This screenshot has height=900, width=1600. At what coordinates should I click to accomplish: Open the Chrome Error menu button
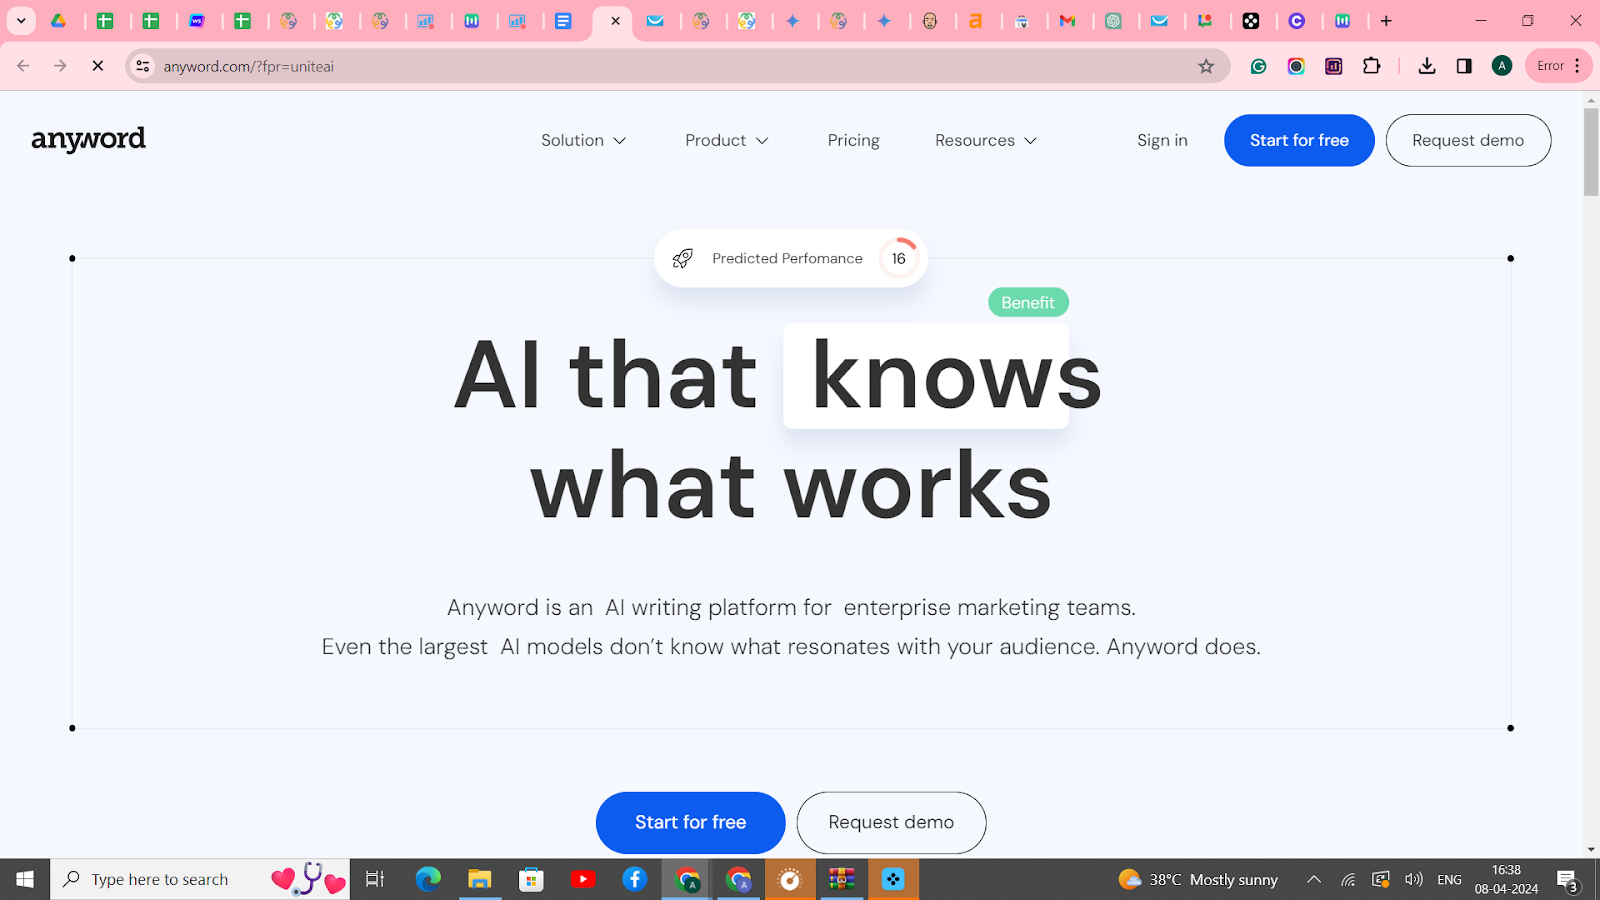[1559, 66]
